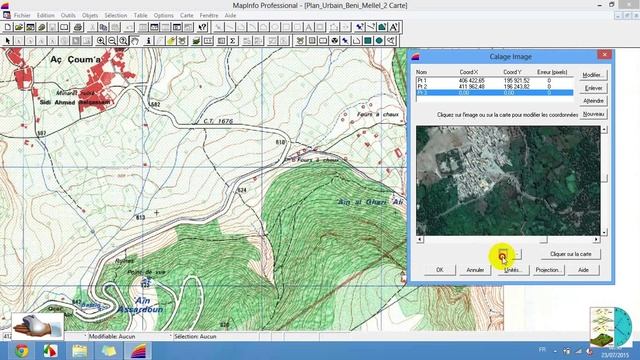Open the Outils menu
The image size is (640, 360).
[68, 16]
